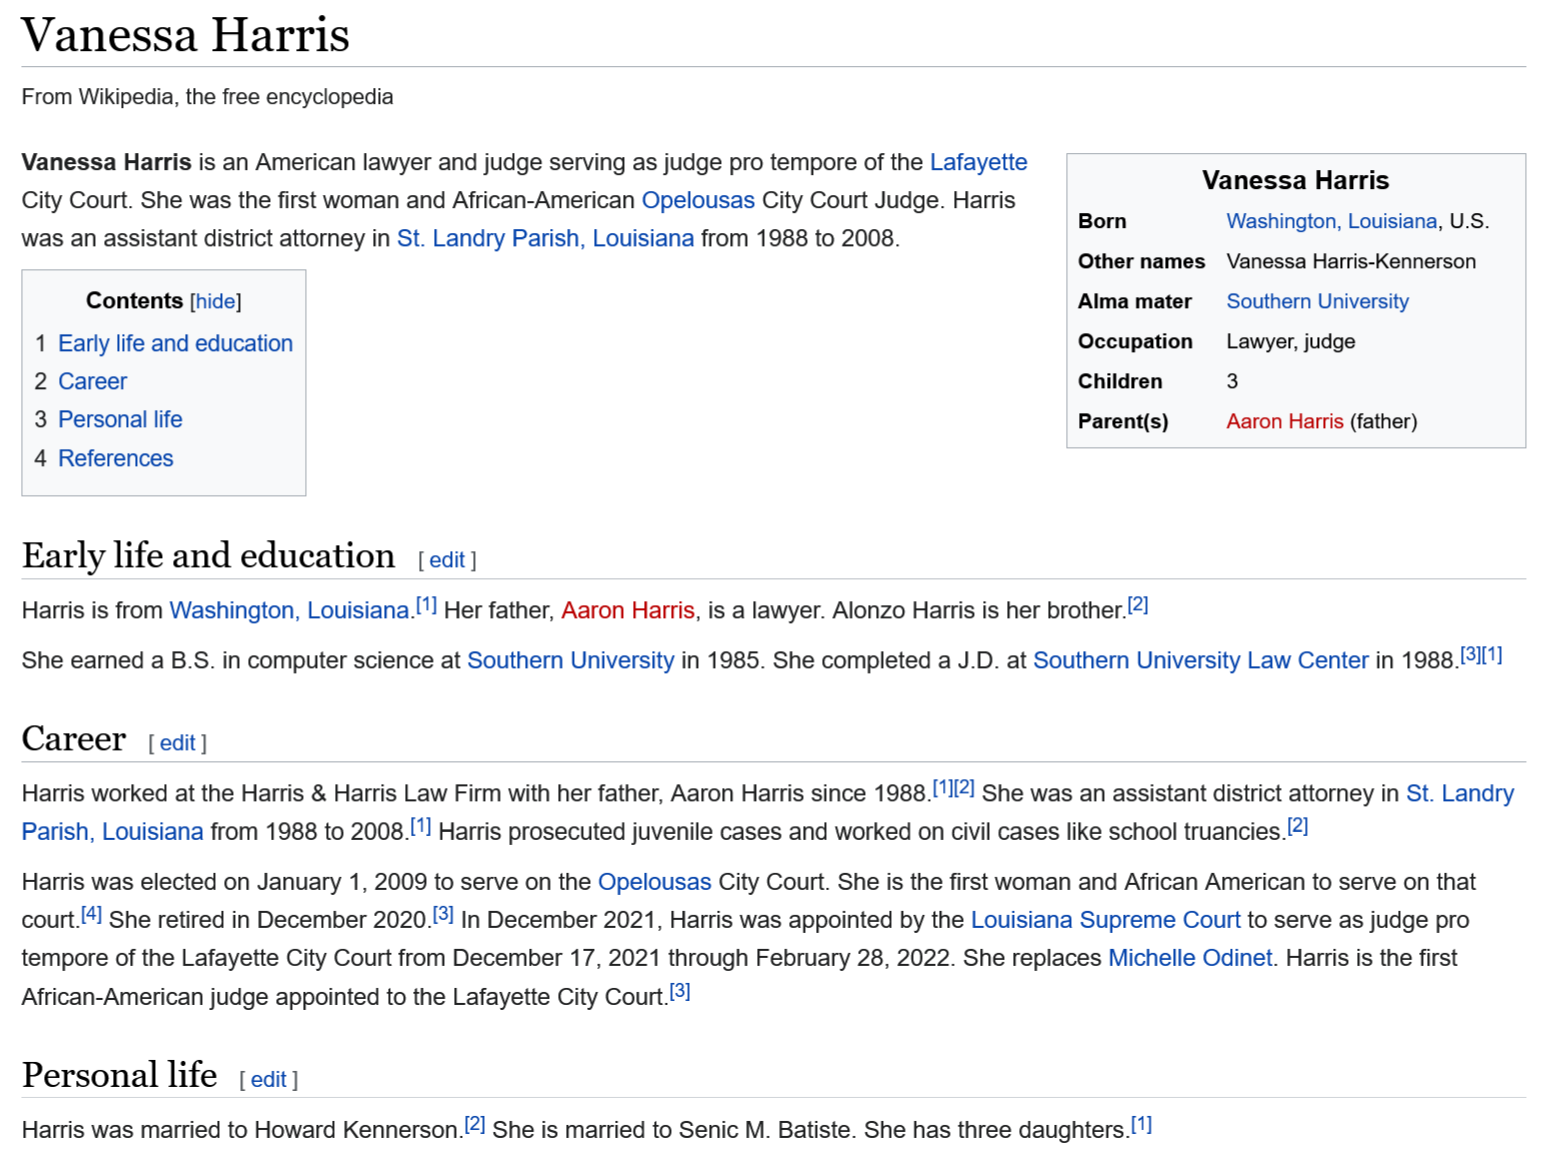Open Opelousas link in Career section
The image size is (1558, 1161).
(x=654, y=882)
